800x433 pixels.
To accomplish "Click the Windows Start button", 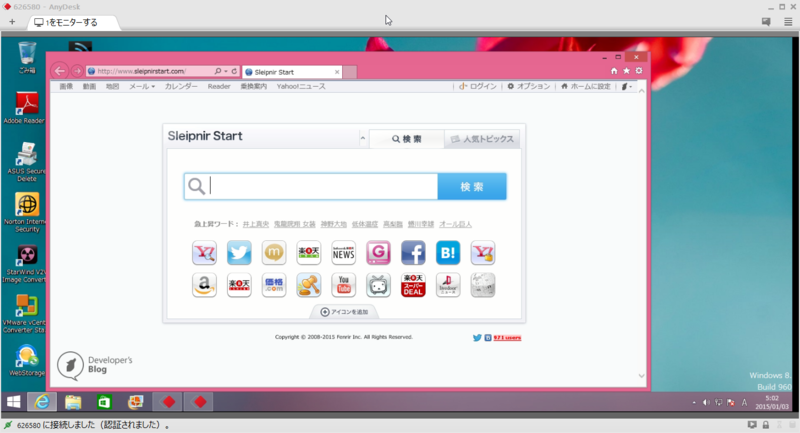I will click(x=13, y=402).
